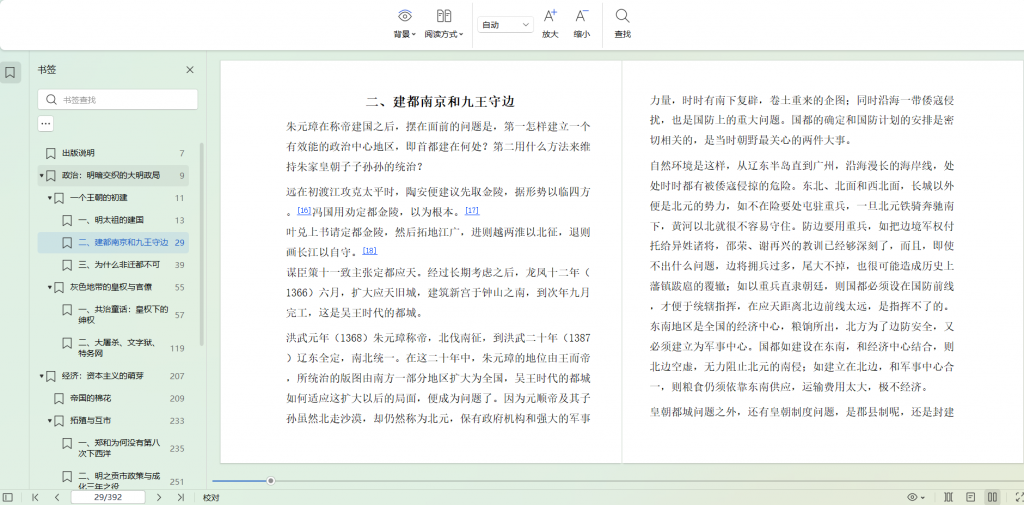
Task: Click the bookmark icon beside 三、为什么非迁都不可
Action: 67,265
